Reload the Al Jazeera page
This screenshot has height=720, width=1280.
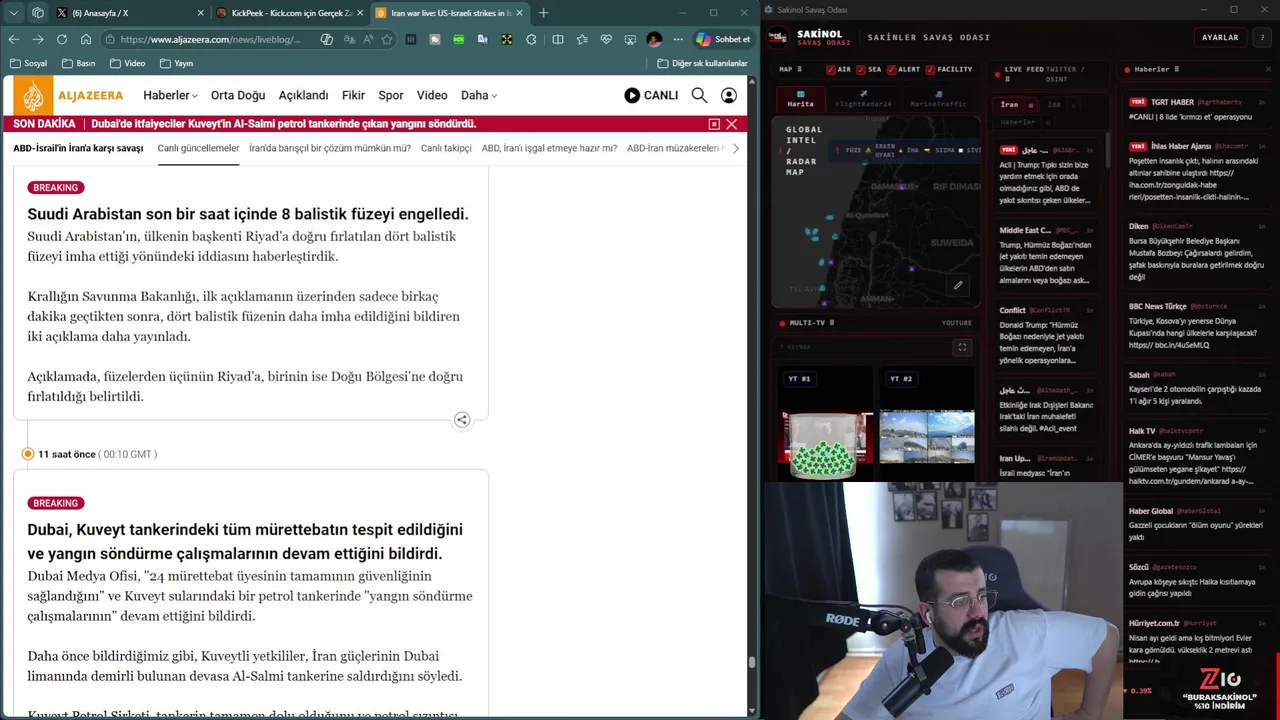61,39
